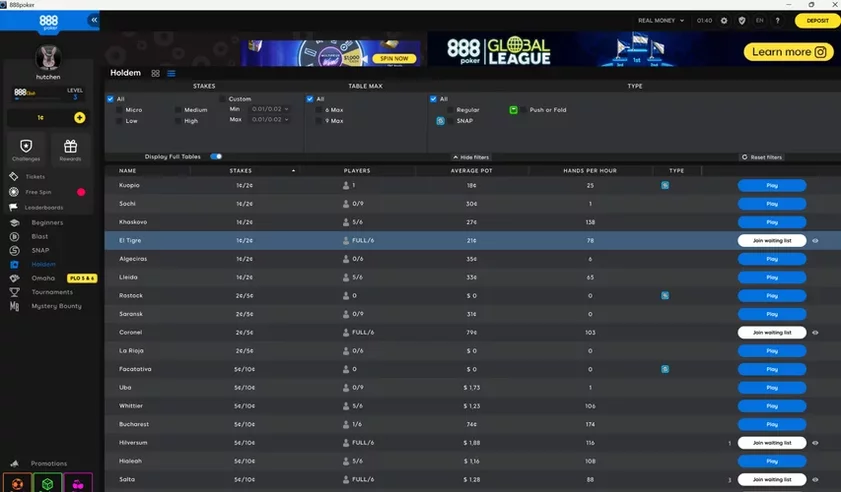Click SPIN NOW on the wheel banner
841x492 pixels.
pos(394,58)
